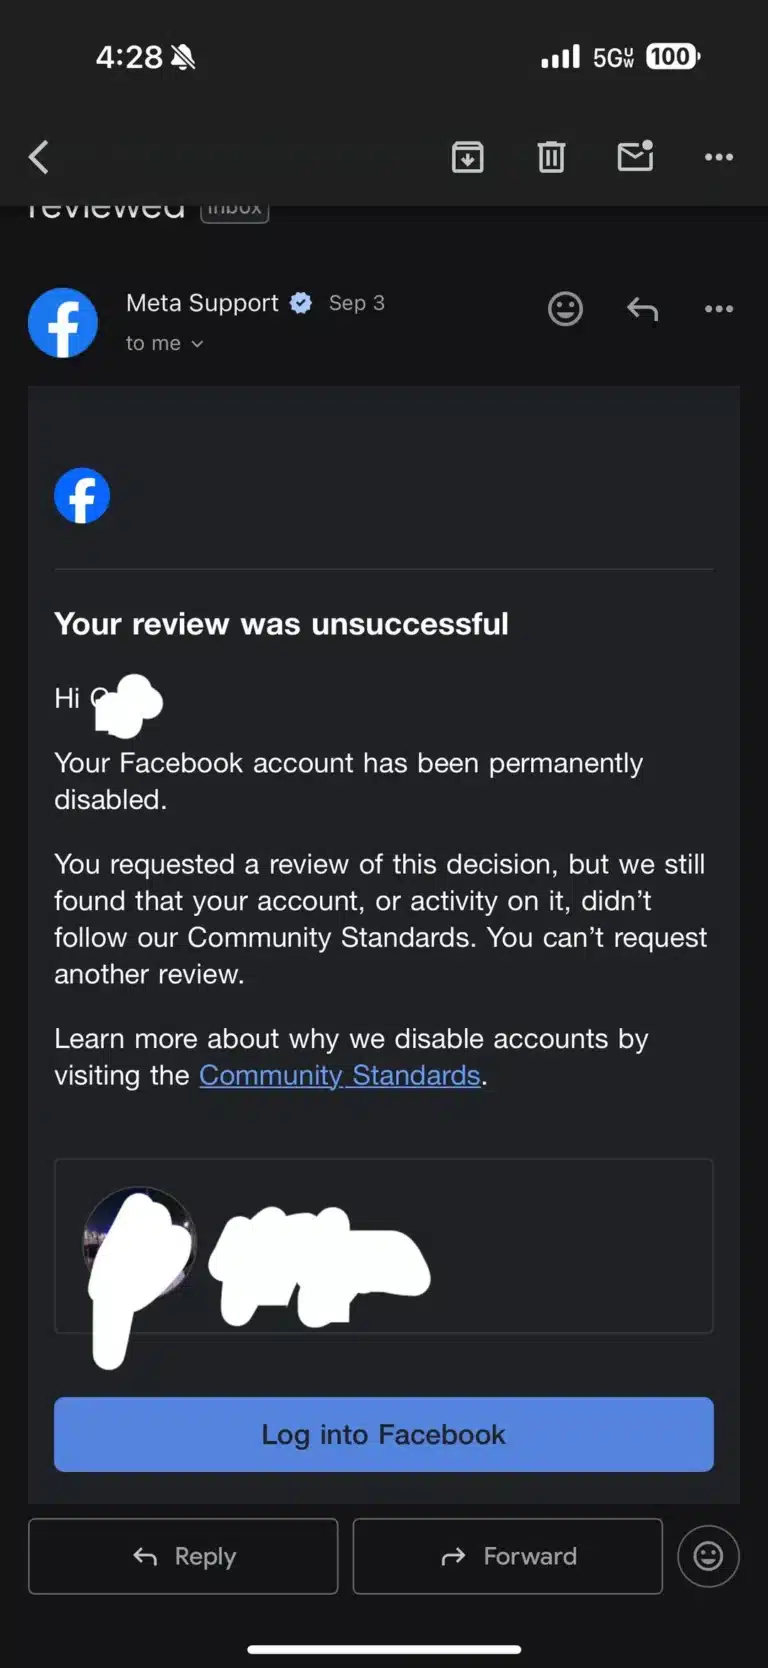Mark the email as unread
Viewport: 768px width, 1668px height.
coord(635,156)
